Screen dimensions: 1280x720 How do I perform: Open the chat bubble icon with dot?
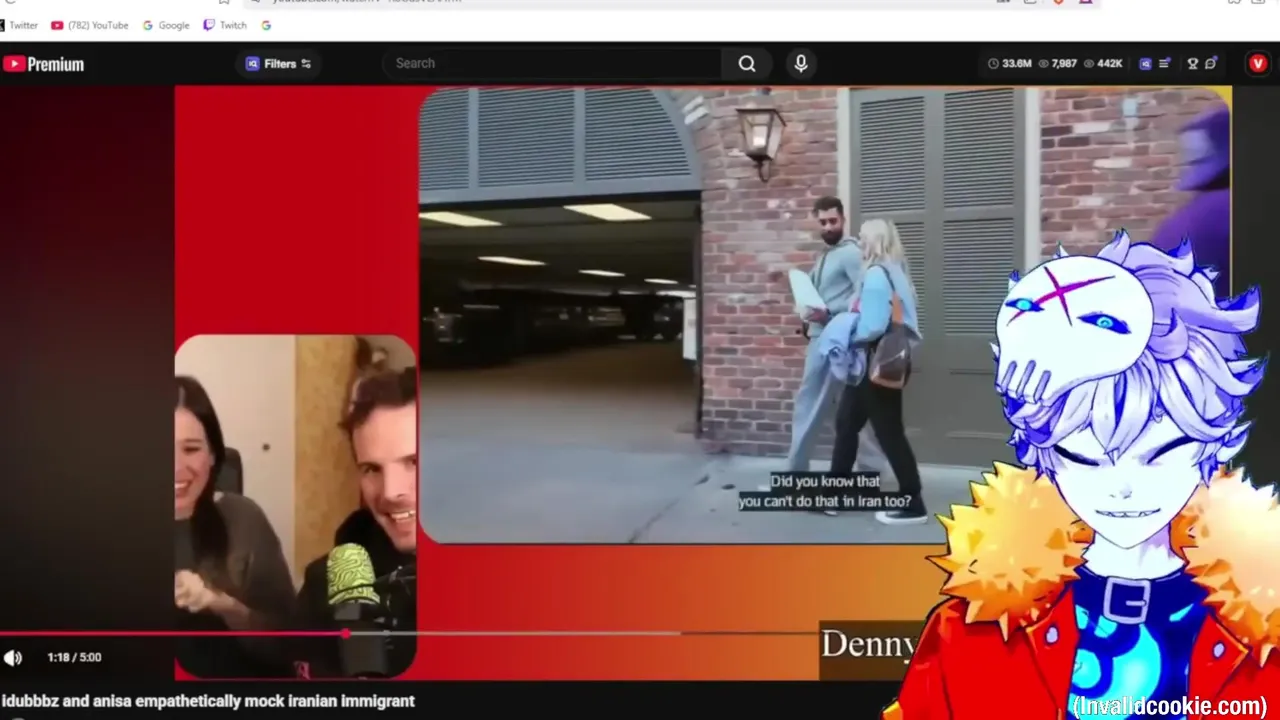point(1211,64)
